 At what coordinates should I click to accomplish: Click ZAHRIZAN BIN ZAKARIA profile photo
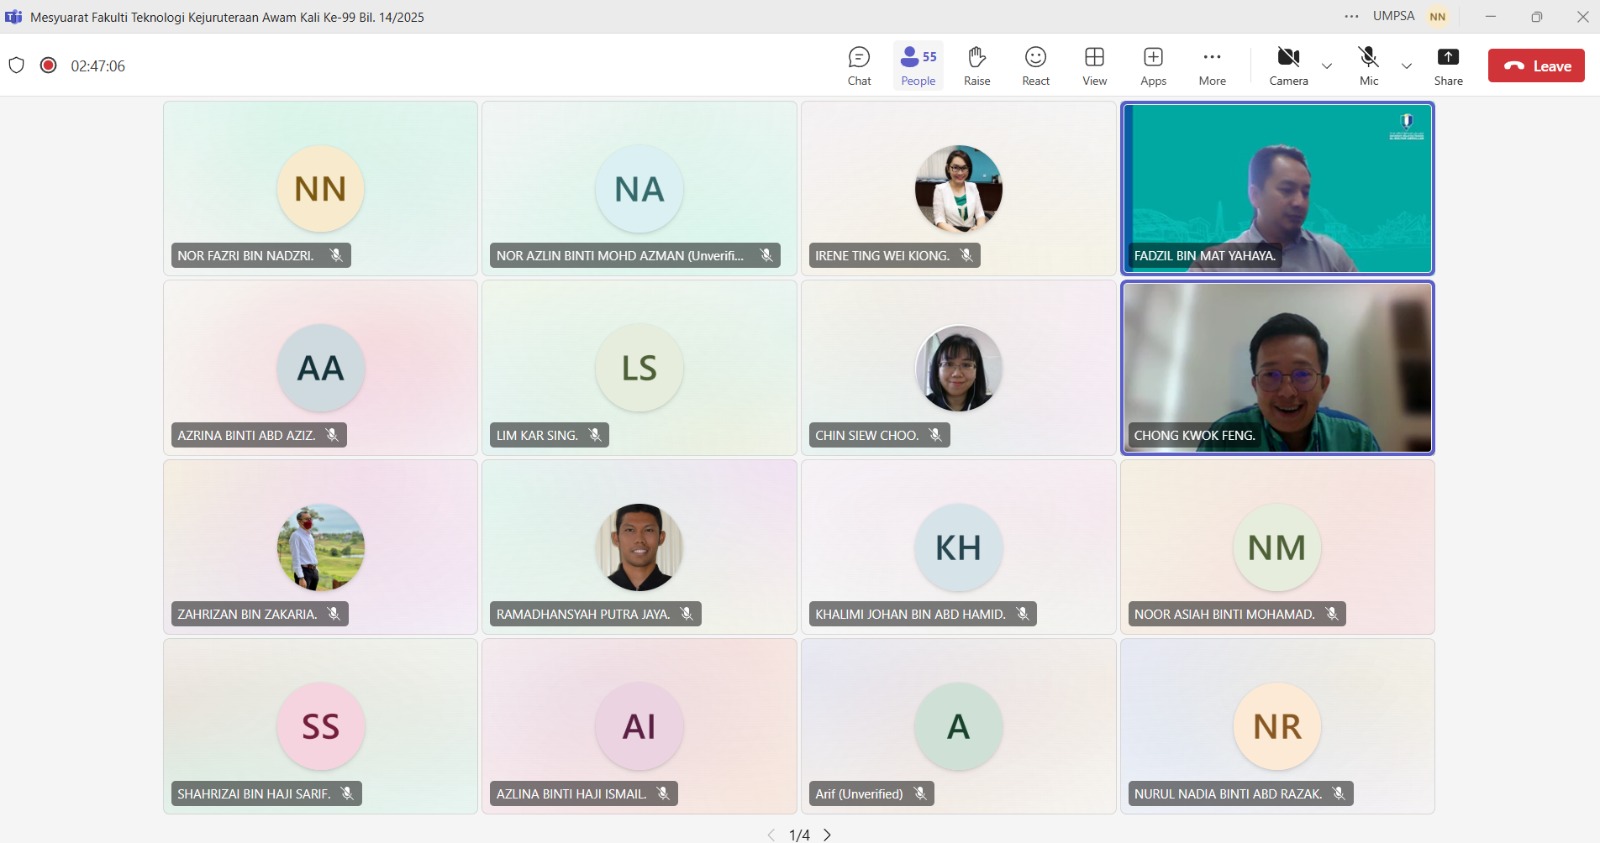click(x=320, y=547)
